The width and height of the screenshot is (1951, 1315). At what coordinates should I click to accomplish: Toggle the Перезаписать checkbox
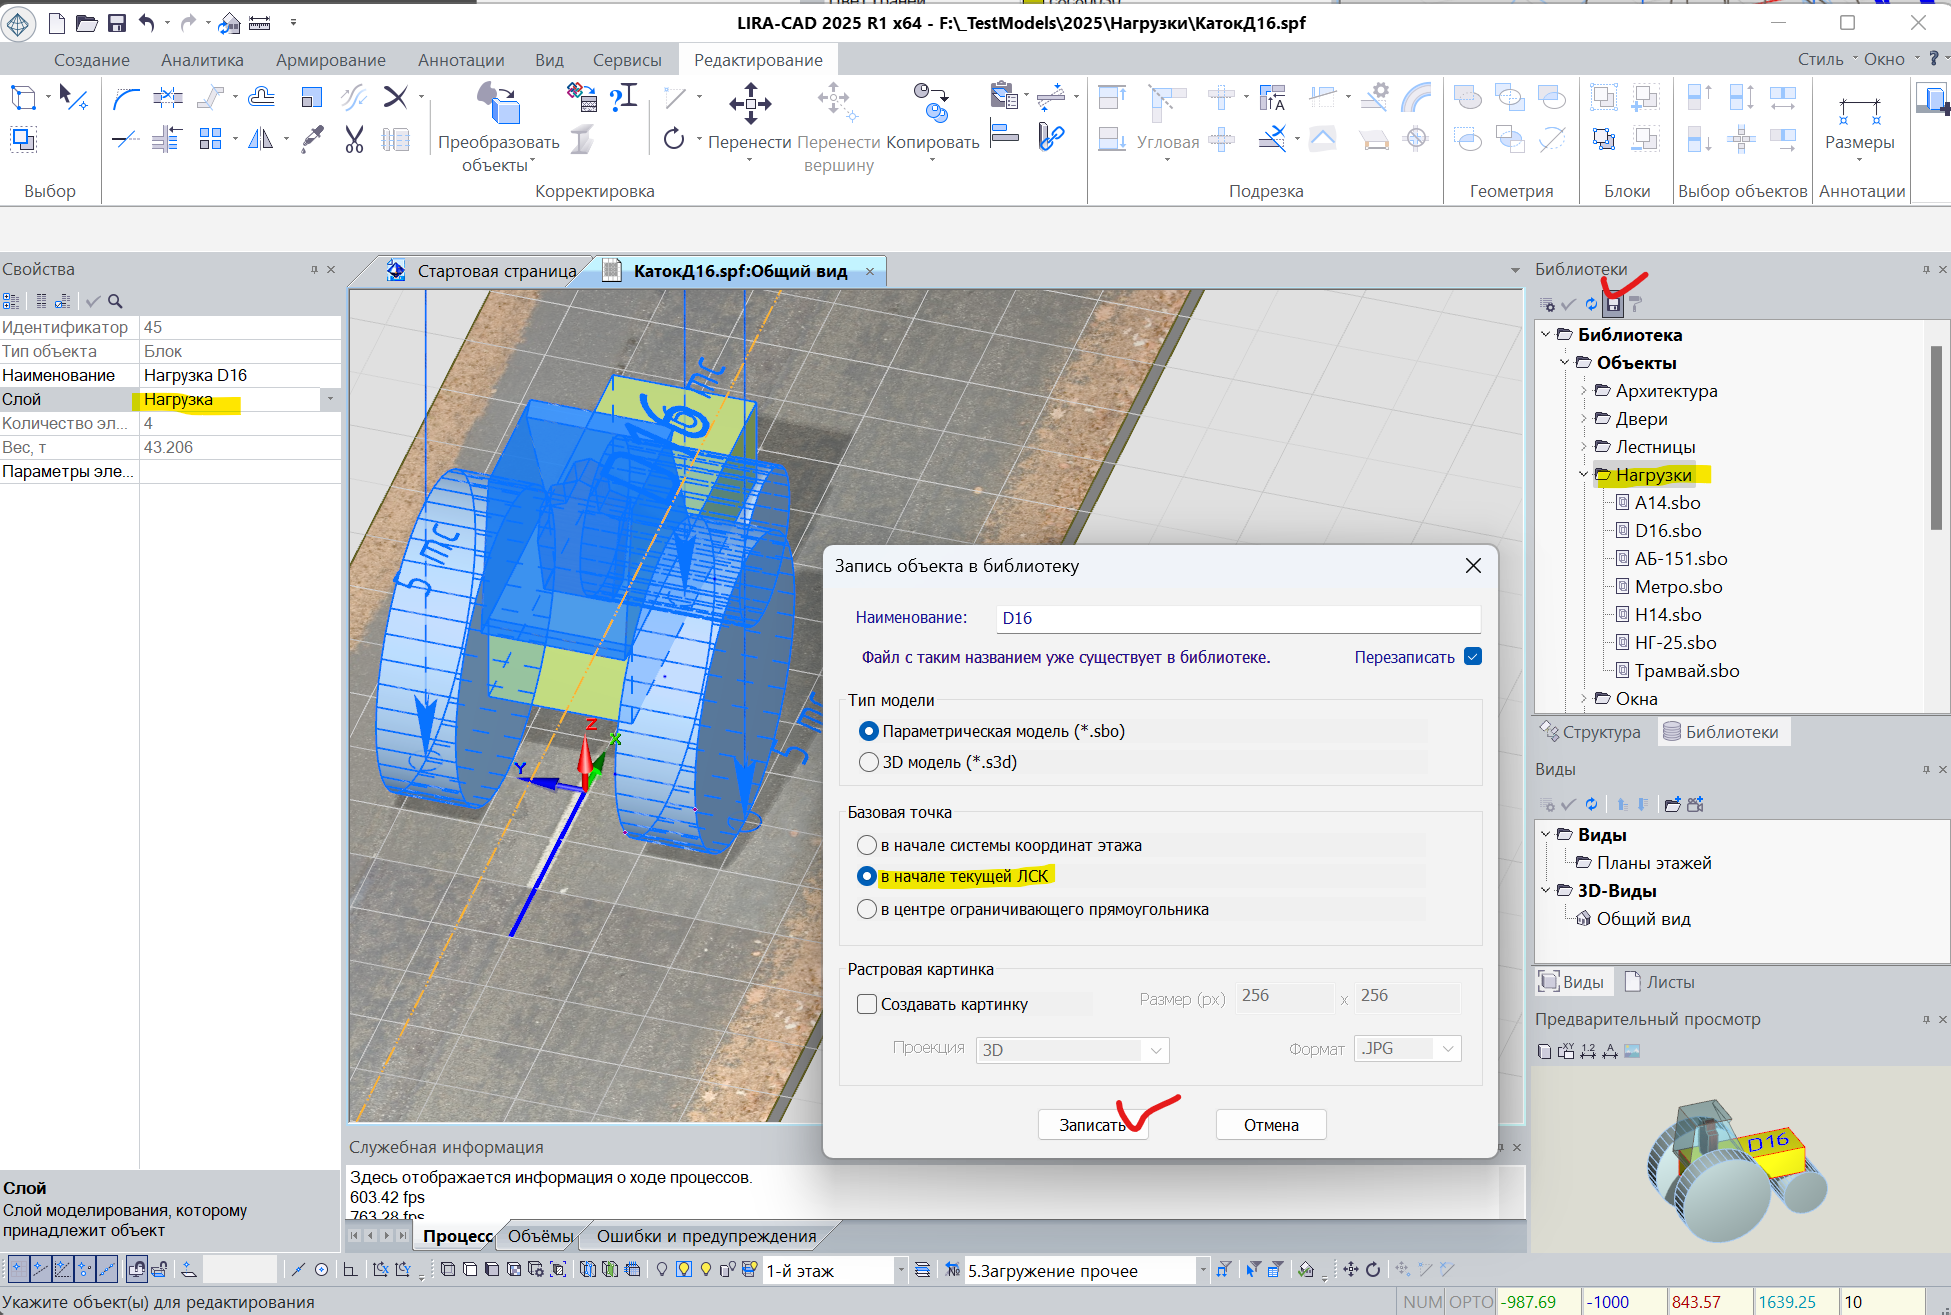(x=1472, y=657)
